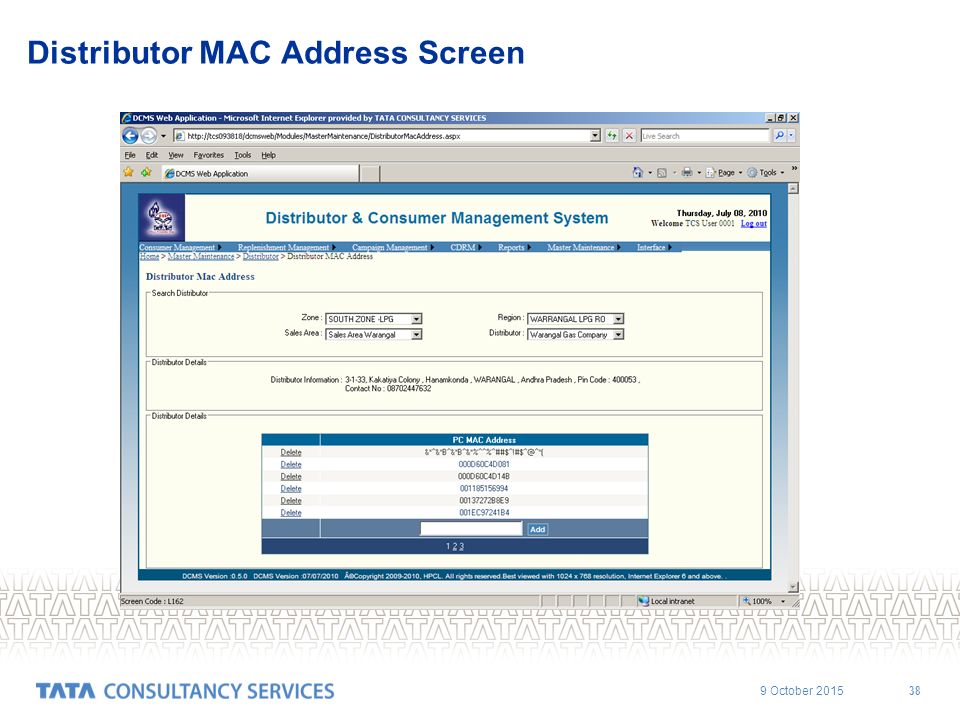Click the Print icon in toolbar
This screenshot has height=720, width=960.
pyautogui.click(x=687, y=173)
